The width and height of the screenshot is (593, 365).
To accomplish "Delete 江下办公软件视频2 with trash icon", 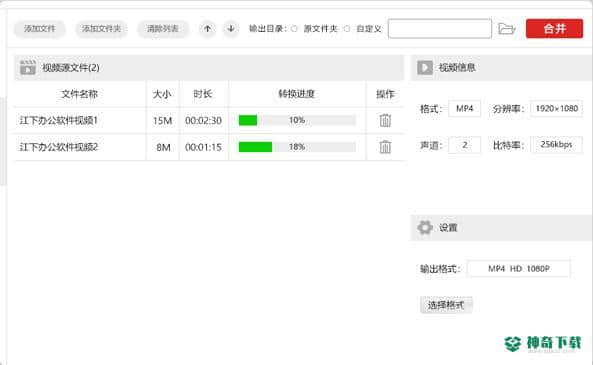I will (385, 147).
